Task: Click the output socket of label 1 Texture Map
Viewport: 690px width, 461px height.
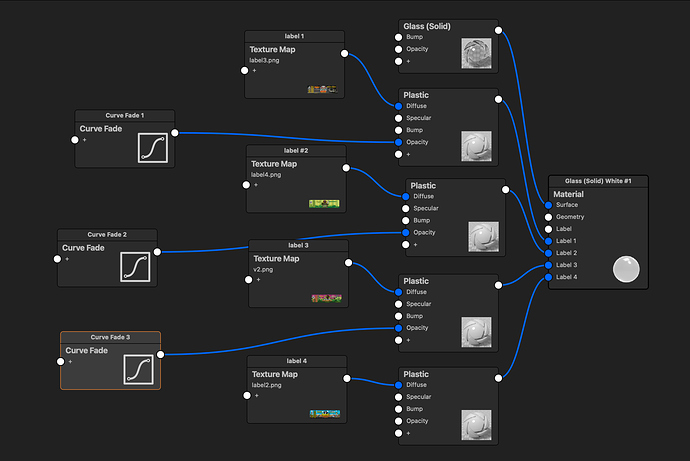Action: (345, 53)
